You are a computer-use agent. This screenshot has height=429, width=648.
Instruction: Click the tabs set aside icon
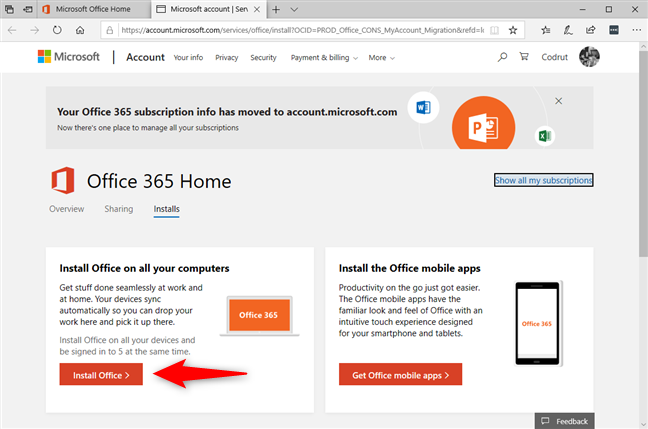click(x=9, y=9)
